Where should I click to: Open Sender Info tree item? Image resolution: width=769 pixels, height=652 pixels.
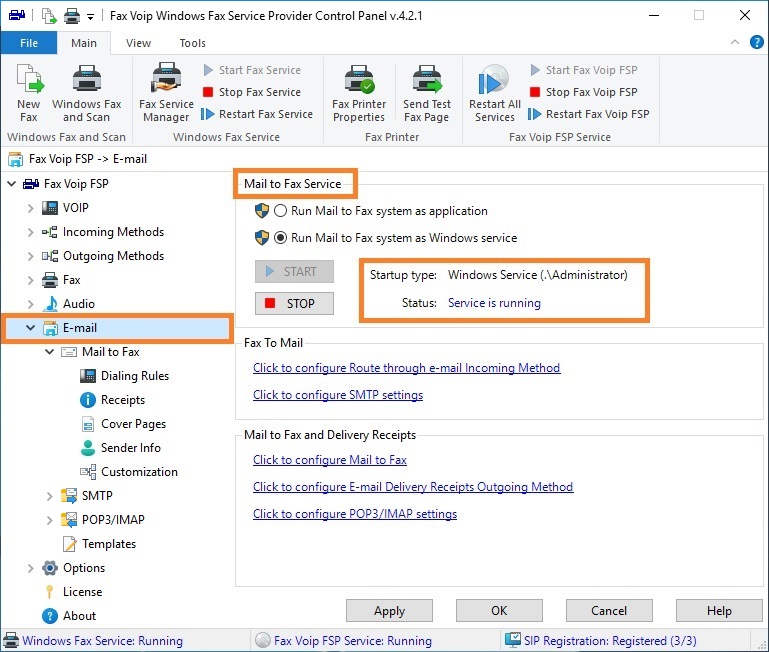[x=130, y=448]
